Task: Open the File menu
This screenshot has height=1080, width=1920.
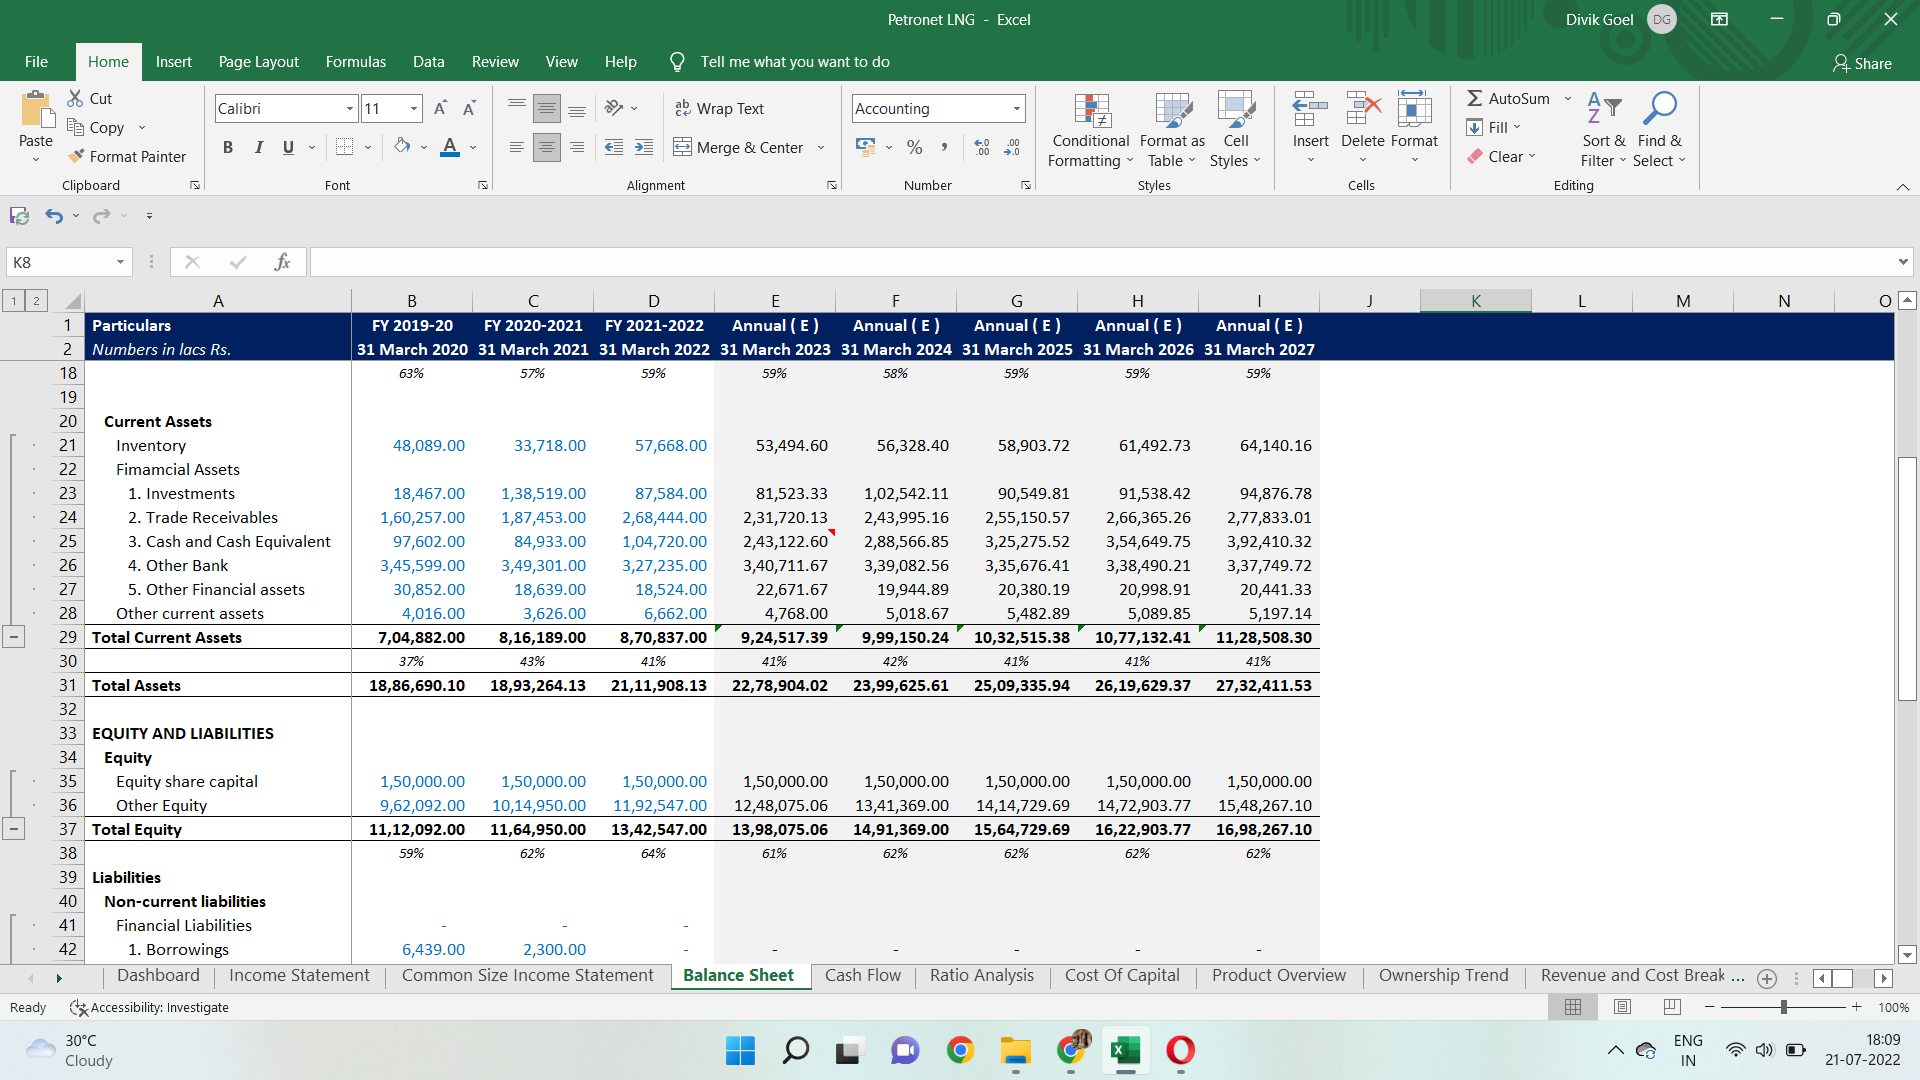Action: tap(36, 62)
